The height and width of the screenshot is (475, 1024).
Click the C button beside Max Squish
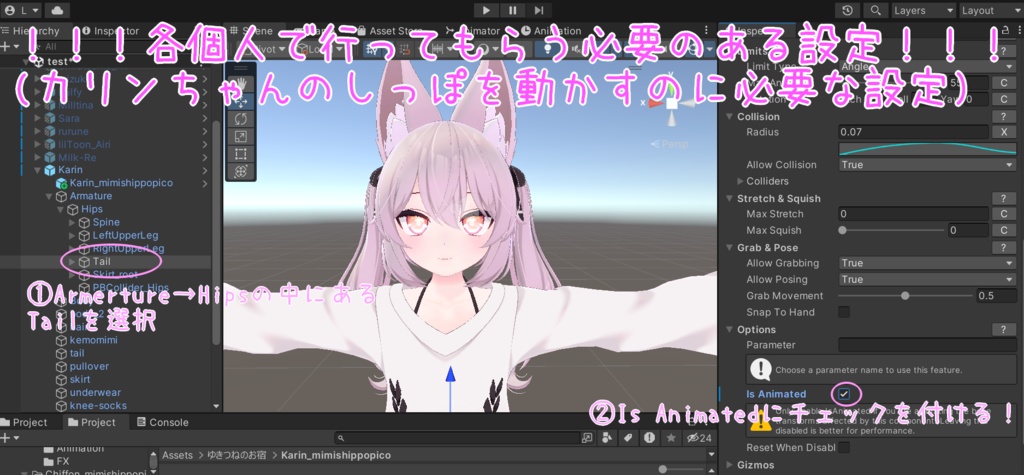1002,230
